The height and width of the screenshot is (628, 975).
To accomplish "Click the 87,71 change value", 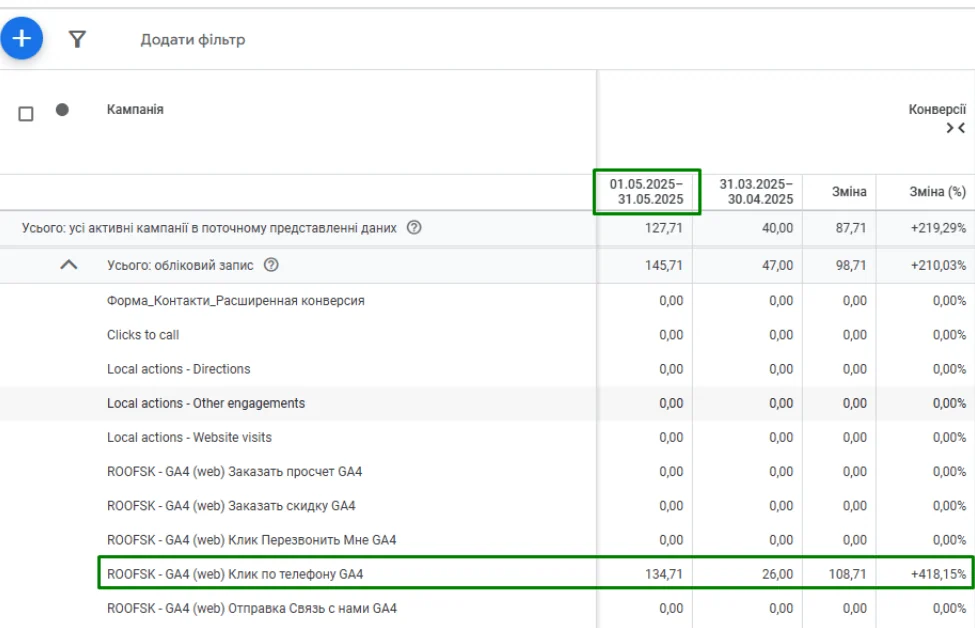I will pyautogui.click(x=851, y=228).
